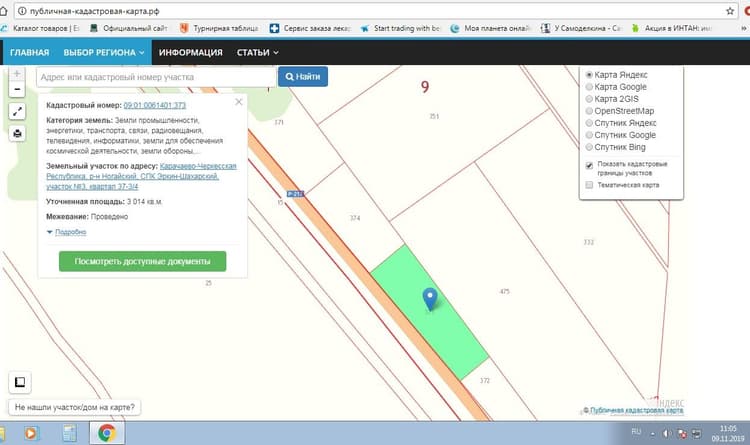Click 'Посмотреть доступные документы' green button
Viewport: 750px width, 445px height.
[x=143, y=261]
